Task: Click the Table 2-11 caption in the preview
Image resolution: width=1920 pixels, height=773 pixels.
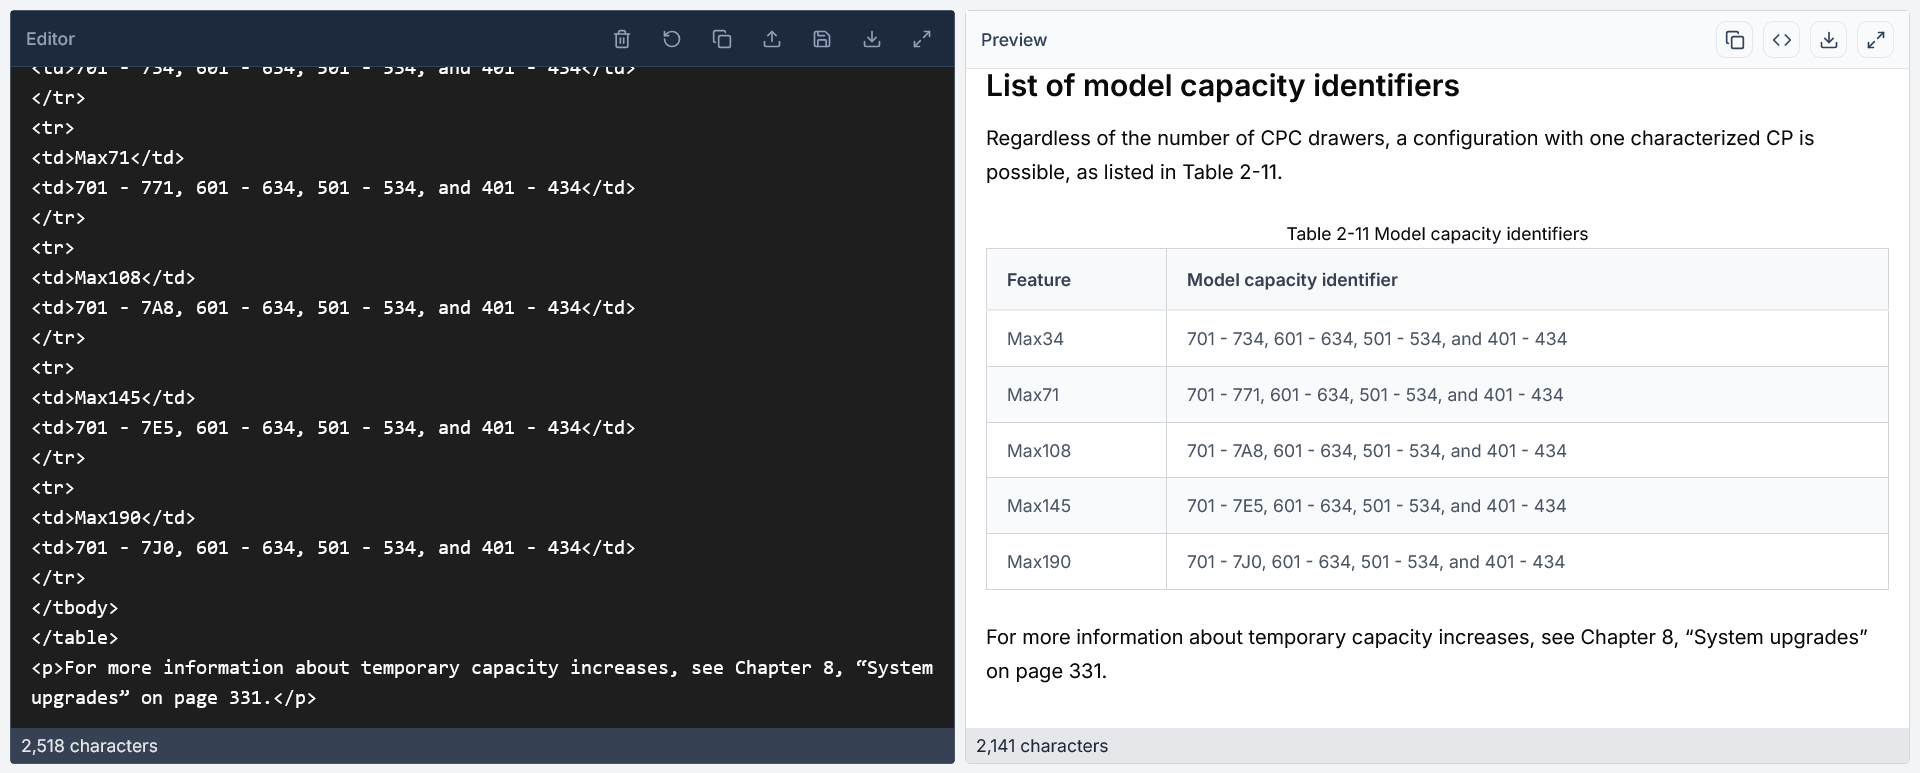Action: tap(1436, 234)
